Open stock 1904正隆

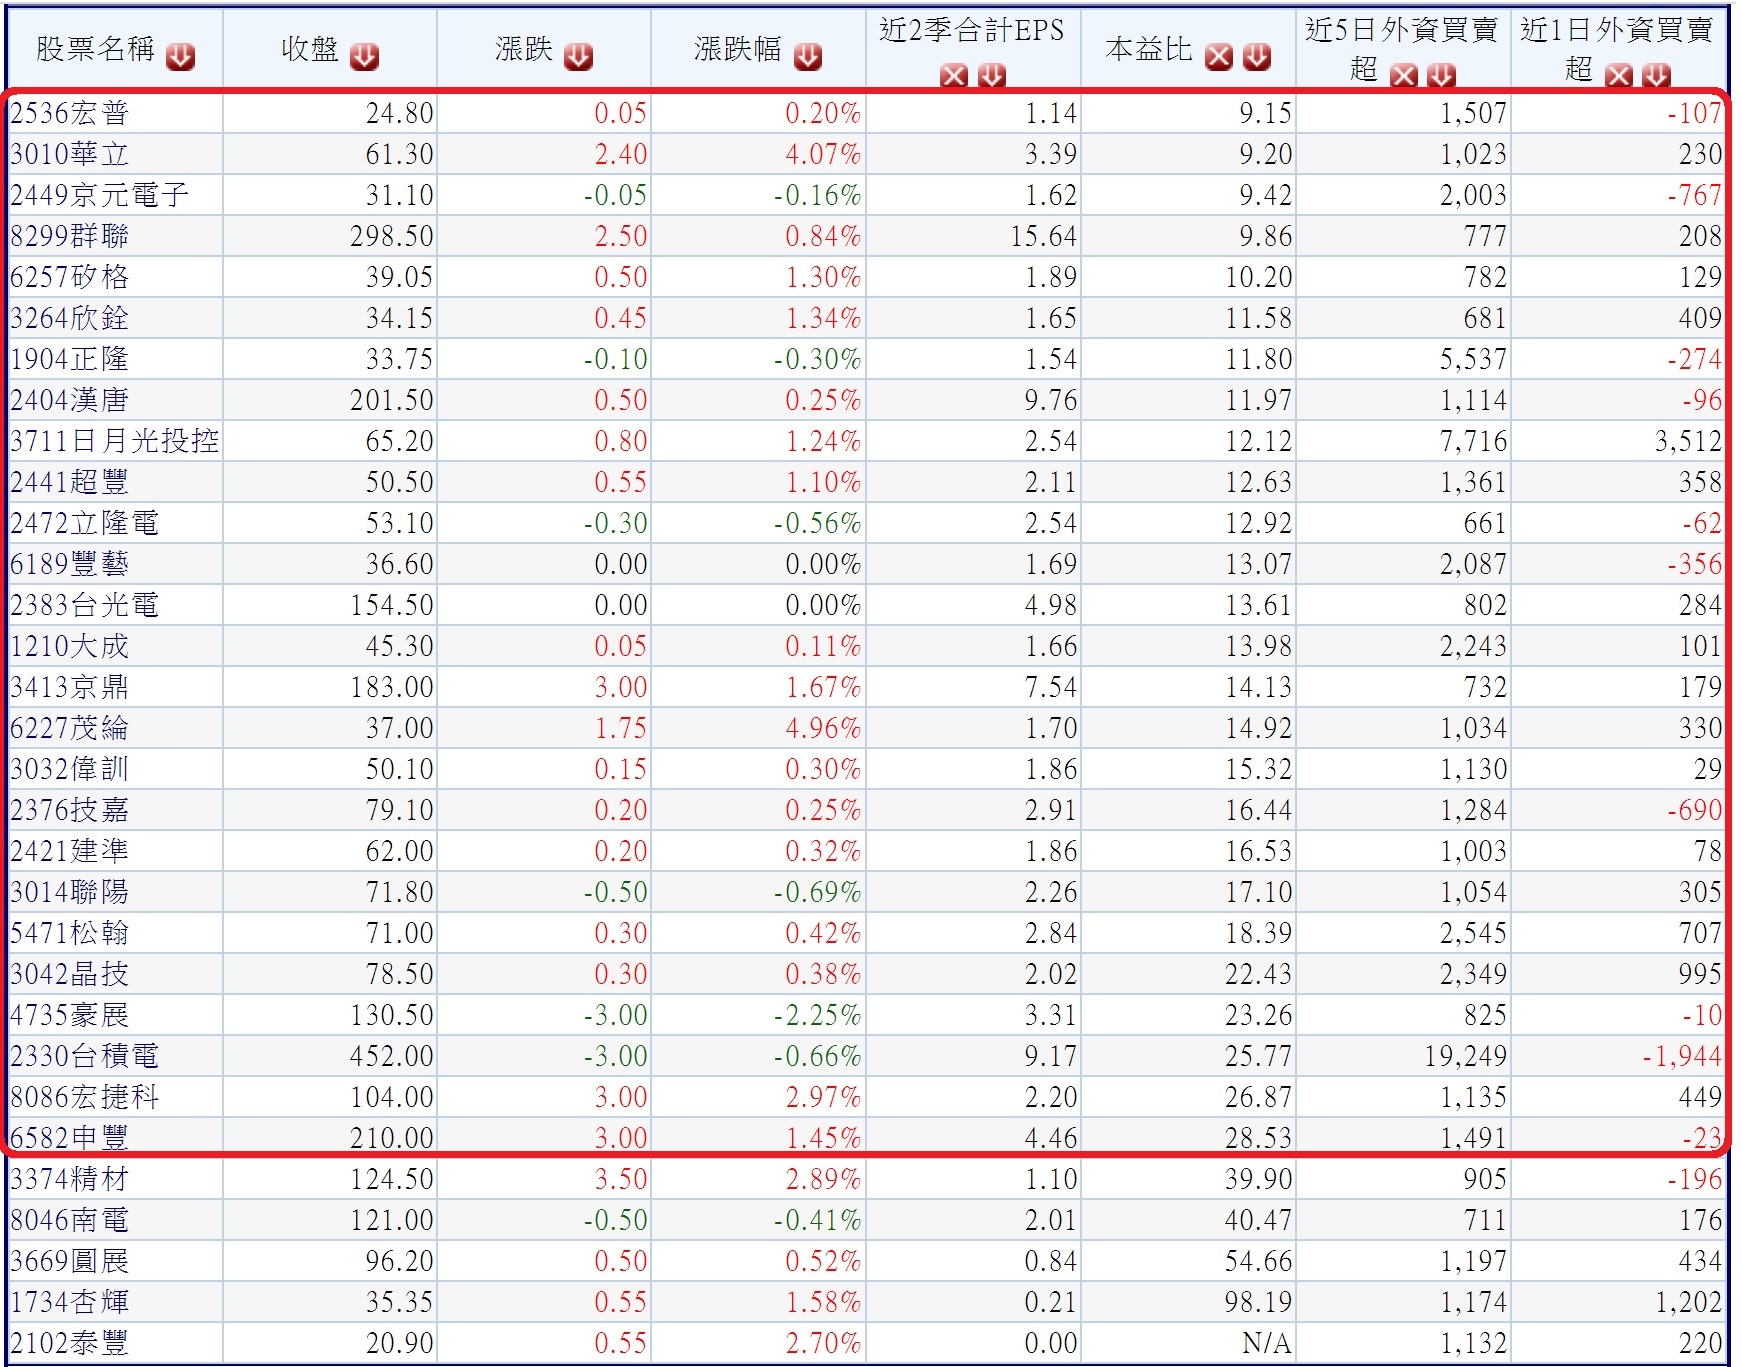pos(70,359)
